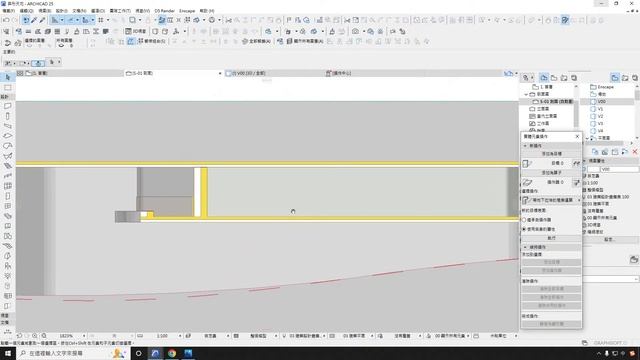Viewport: 640px width, 360px height.
Task: Toggle the 暫停組合 suspend groups option
Action: pyautogui.click(x=151, y=41)
